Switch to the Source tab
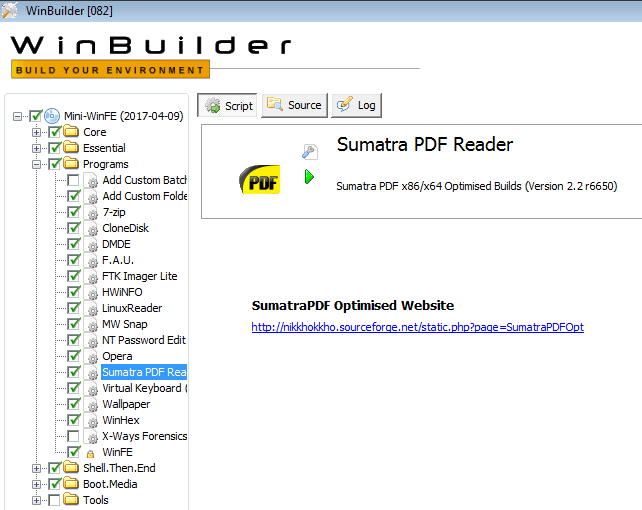642x510 pixels. click(x=293, y=105)
